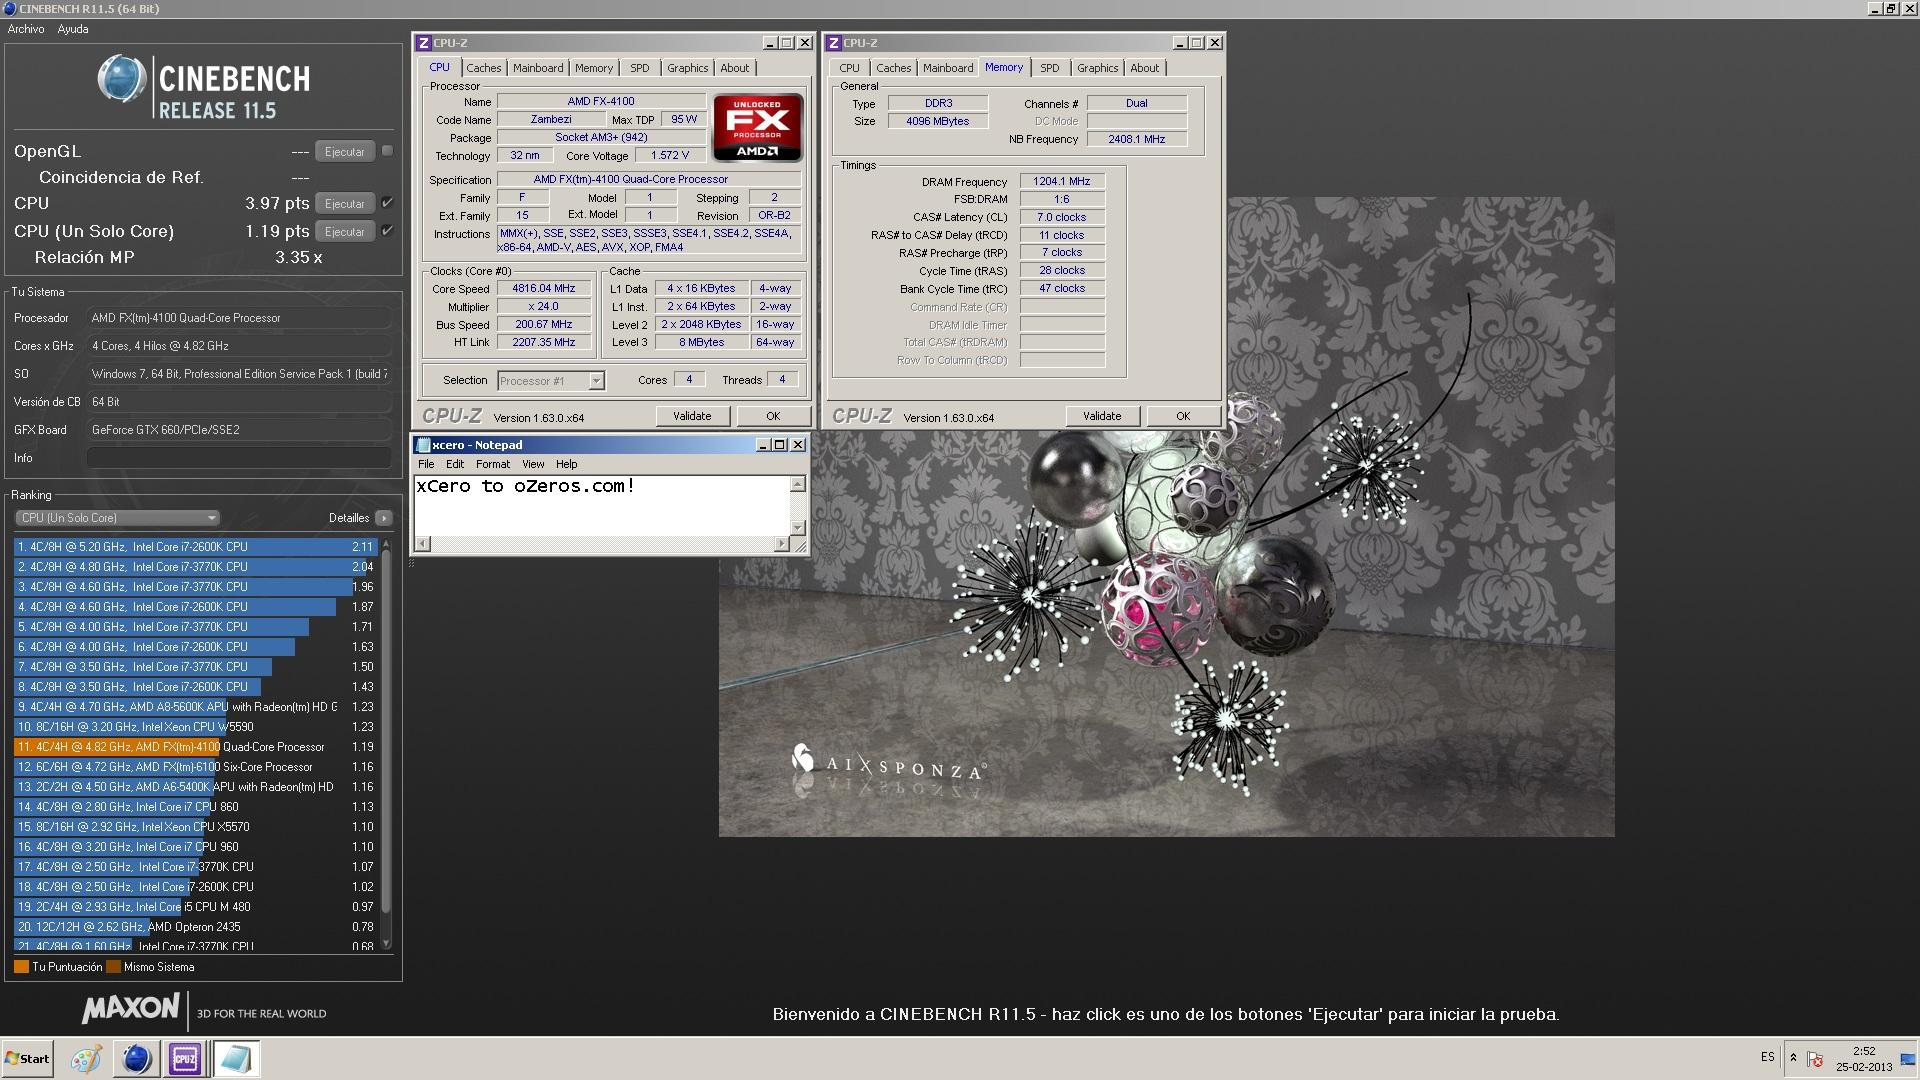Open the View menu in Notepad
Viewport: 1920px width, 1080px height.
point(533,464)
